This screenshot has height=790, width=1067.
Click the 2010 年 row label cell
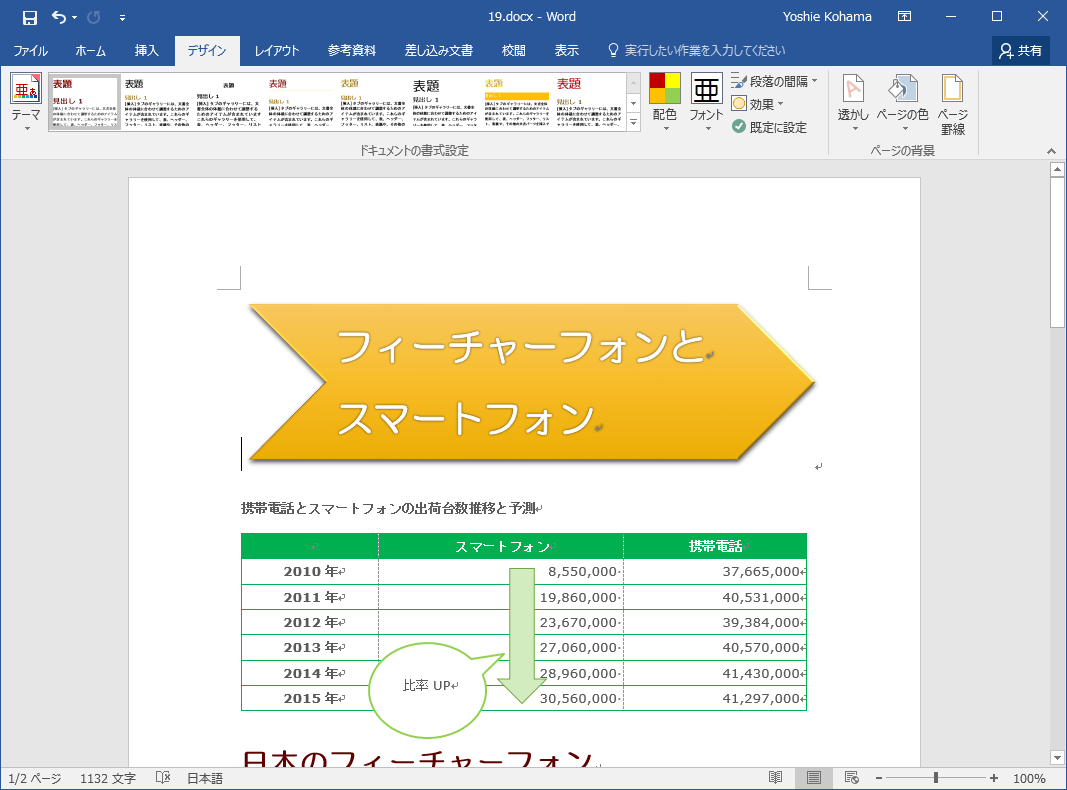(310, 572)
